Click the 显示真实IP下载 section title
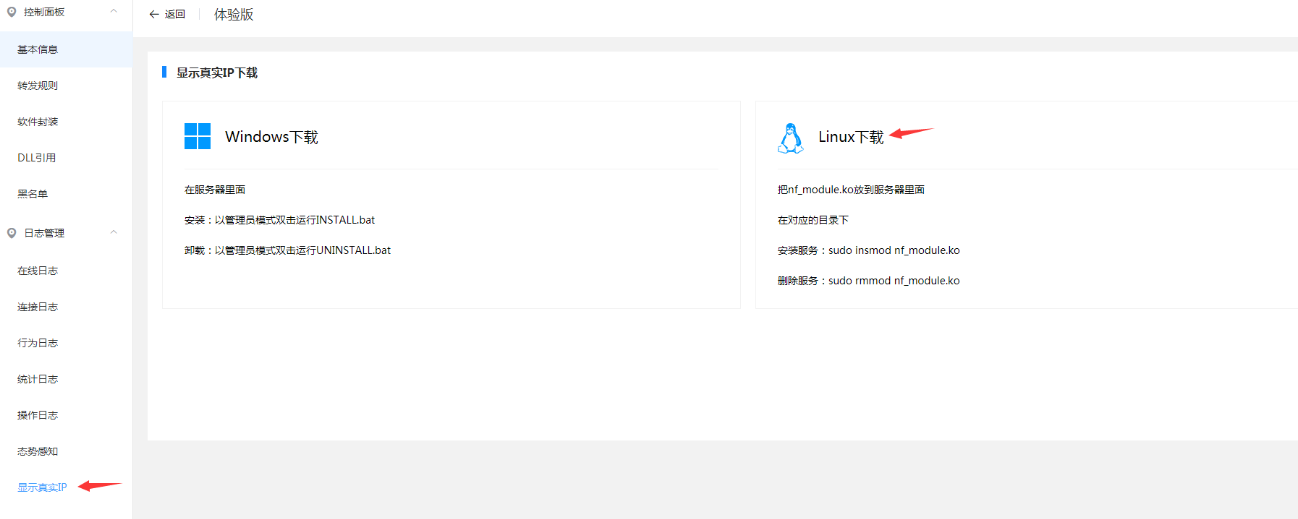The width and height of the screenshot is (1298, 519). tap(217, 73)
